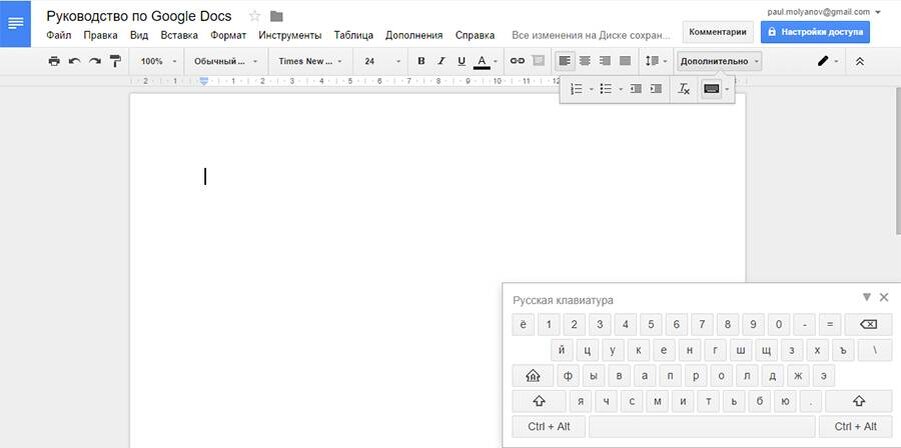Click the left Ctrl + Alt key
901x448 pixels.
[x=548, y=426]
